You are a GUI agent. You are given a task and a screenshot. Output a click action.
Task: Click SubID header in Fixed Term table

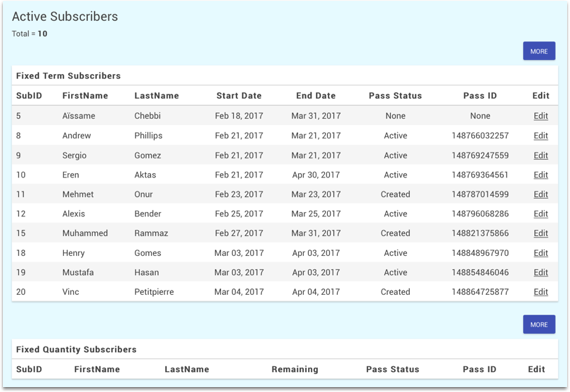click(29, 96)
